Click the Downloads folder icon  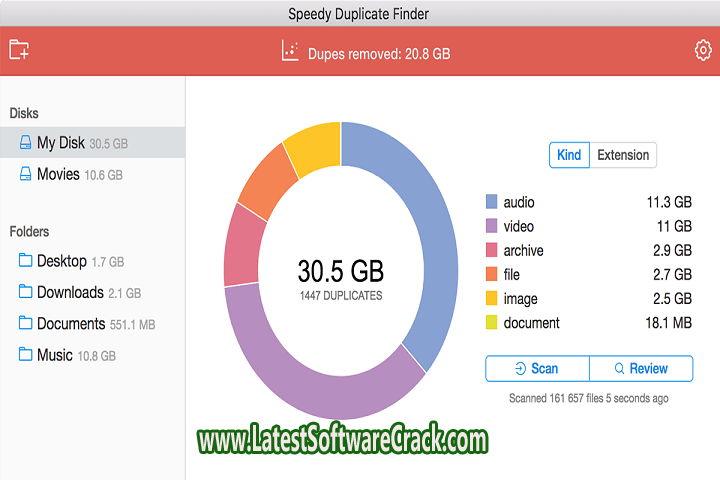(x=25, y=292)
